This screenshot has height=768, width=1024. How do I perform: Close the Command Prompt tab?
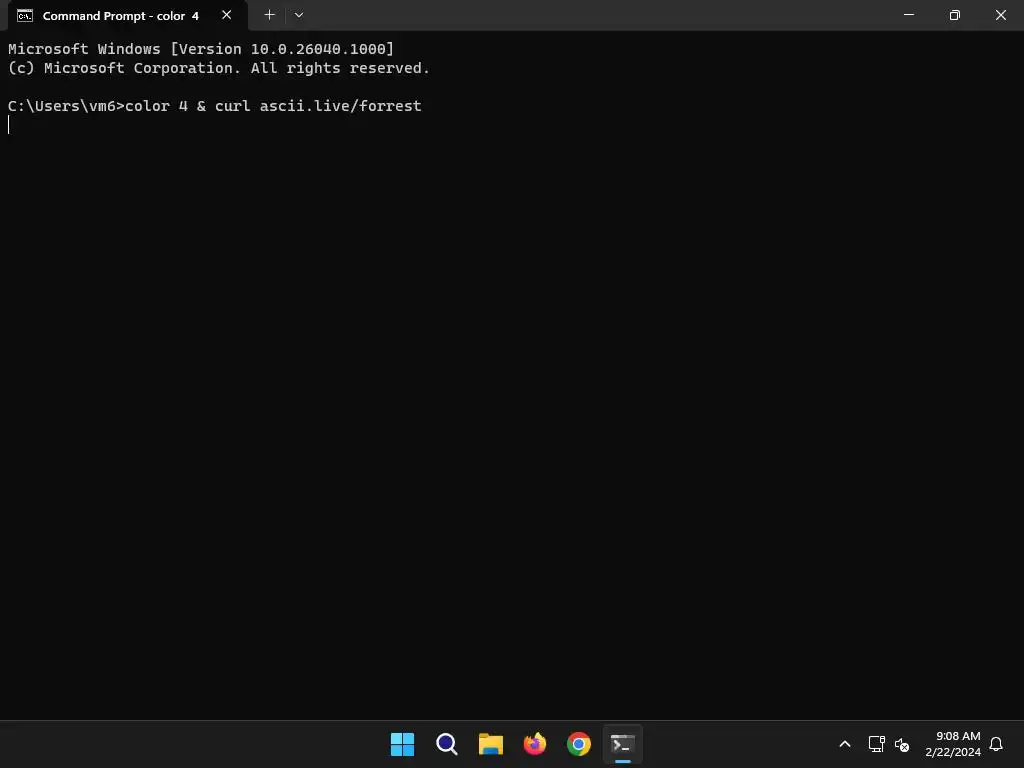pyautogui.click(x=227, y=15)
